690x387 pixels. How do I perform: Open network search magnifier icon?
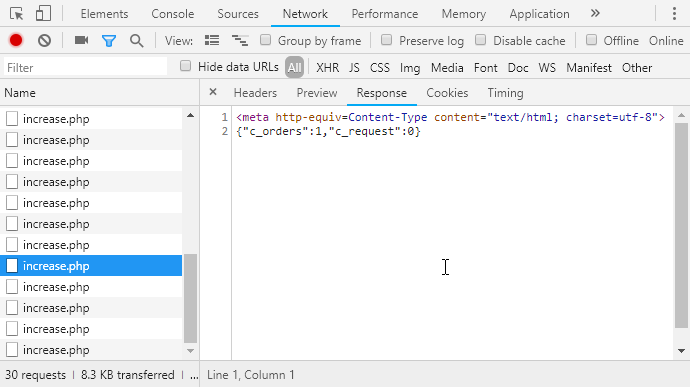(x=136, y=41)
